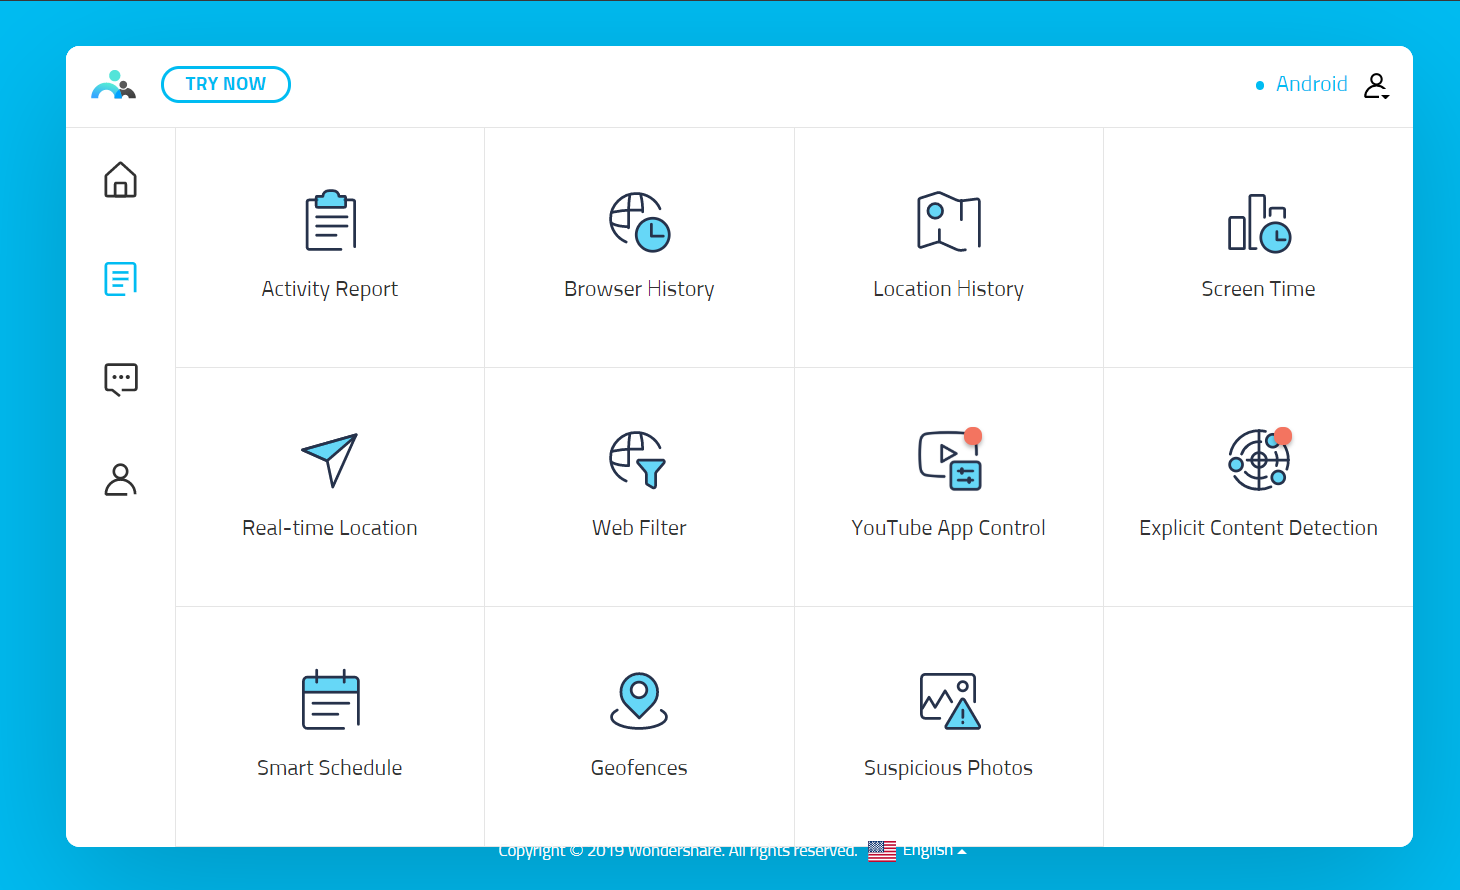1460x890 pixels.
Task: Open Real-time Location tracking
Action: point(330,487)
